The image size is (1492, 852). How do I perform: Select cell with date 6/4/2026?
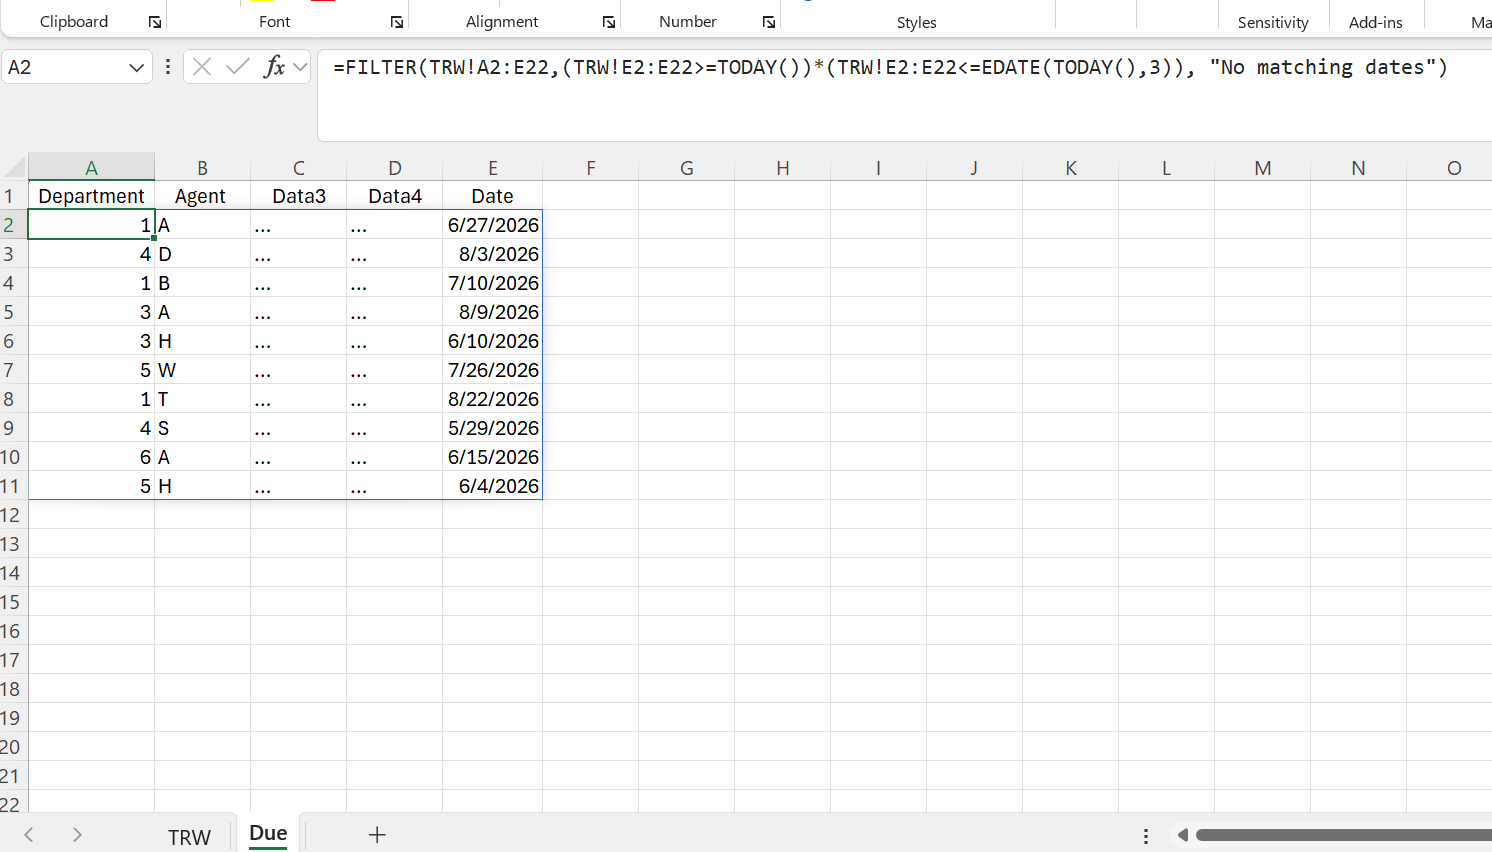pos(493,486)
